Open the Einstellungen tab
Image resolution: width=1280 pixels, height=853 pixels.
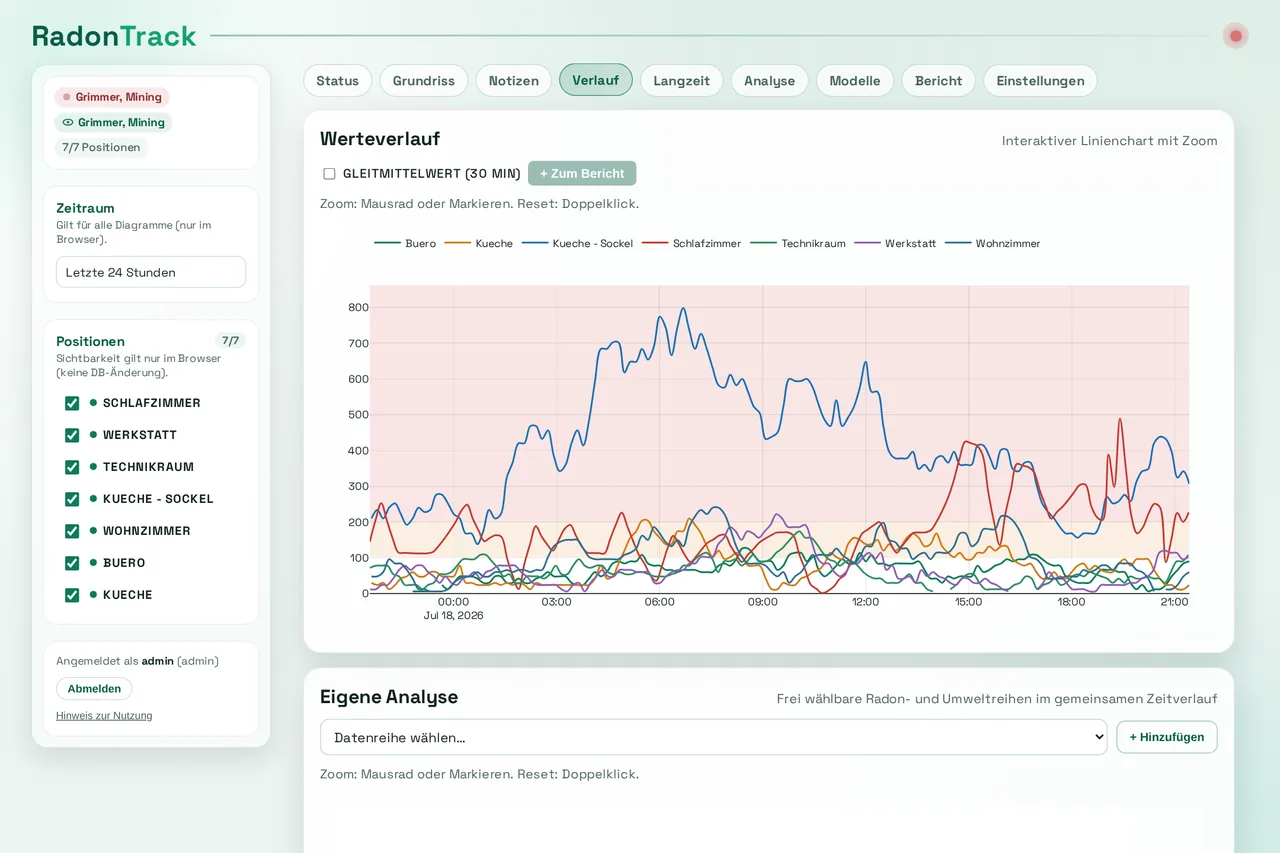point(1040,81)
